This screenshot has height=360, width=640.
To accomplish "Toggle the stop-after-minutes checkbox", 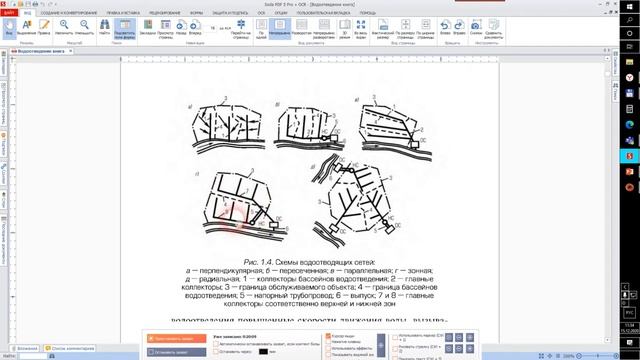I will pyautogui.click(x=216, y=351).
